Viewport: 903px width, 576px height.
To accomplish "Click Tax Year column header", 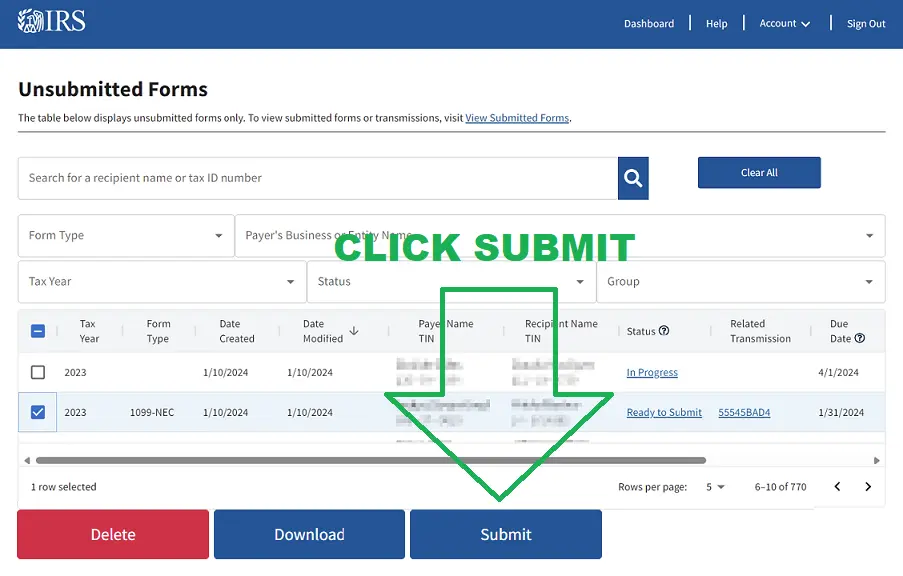I will pos(89,331).
